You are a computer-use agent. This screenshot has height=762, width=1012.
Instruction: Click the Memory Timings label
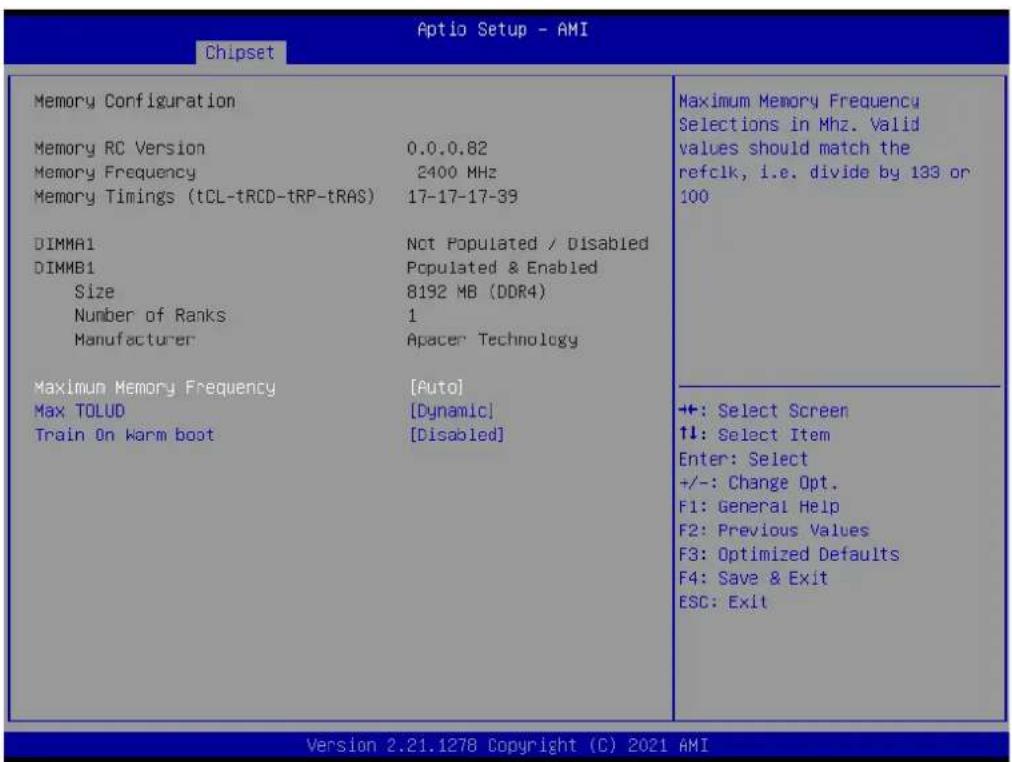(205, 196)
